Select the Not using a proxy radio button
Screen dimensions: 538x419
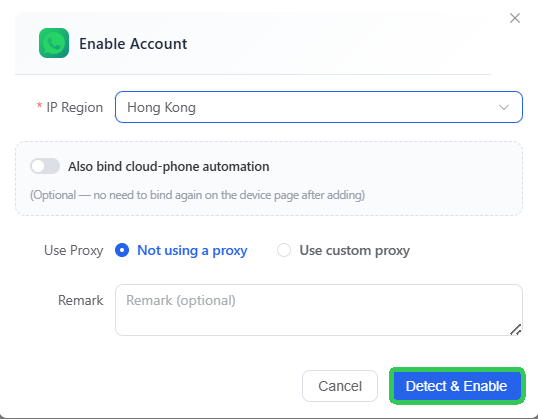tap(122, 250)
